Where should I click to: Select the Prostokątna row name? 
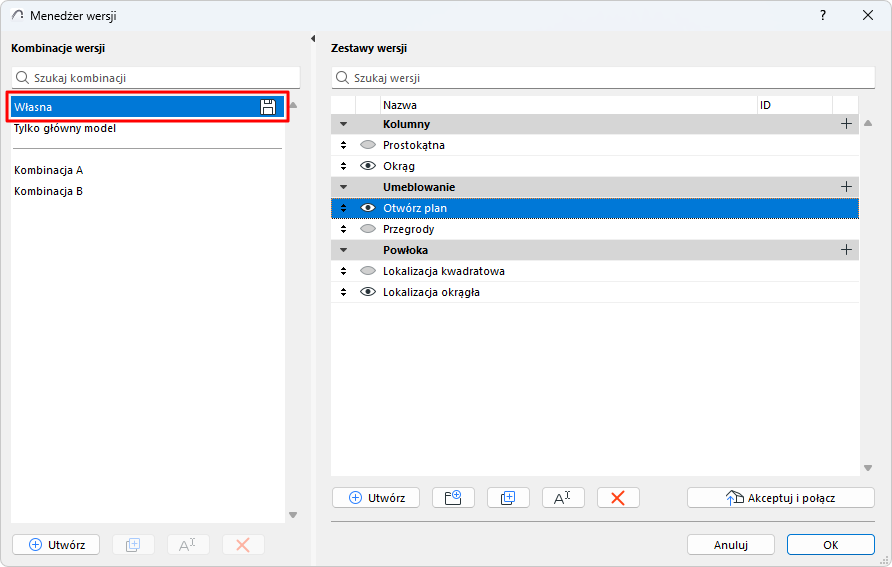click(414, 145)
